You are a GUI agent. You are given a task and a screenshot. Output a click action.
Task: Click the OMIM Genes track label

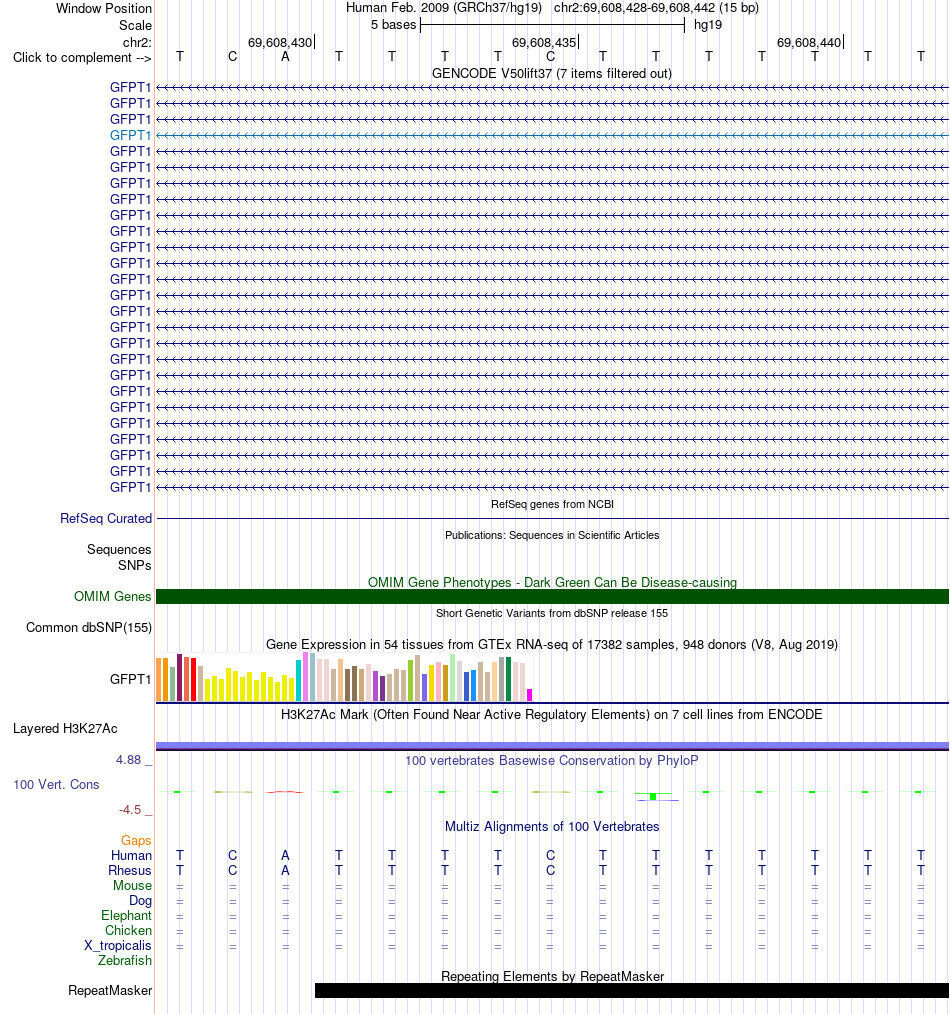[x=113, y=596]
